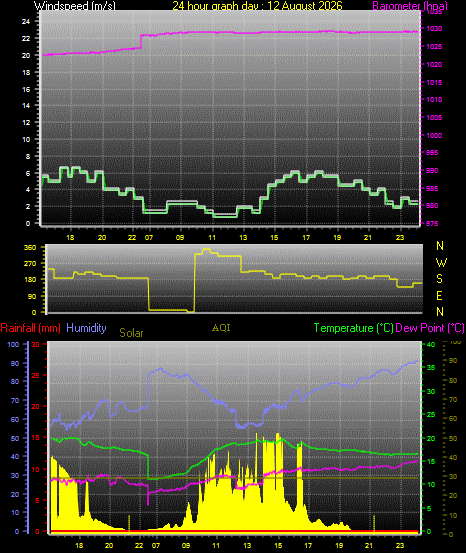The height and width of the screenshot is (553, 466).
Task: Click the 40 tick on temperature axis
Action: pyautogui.click(x=431, y=345)
